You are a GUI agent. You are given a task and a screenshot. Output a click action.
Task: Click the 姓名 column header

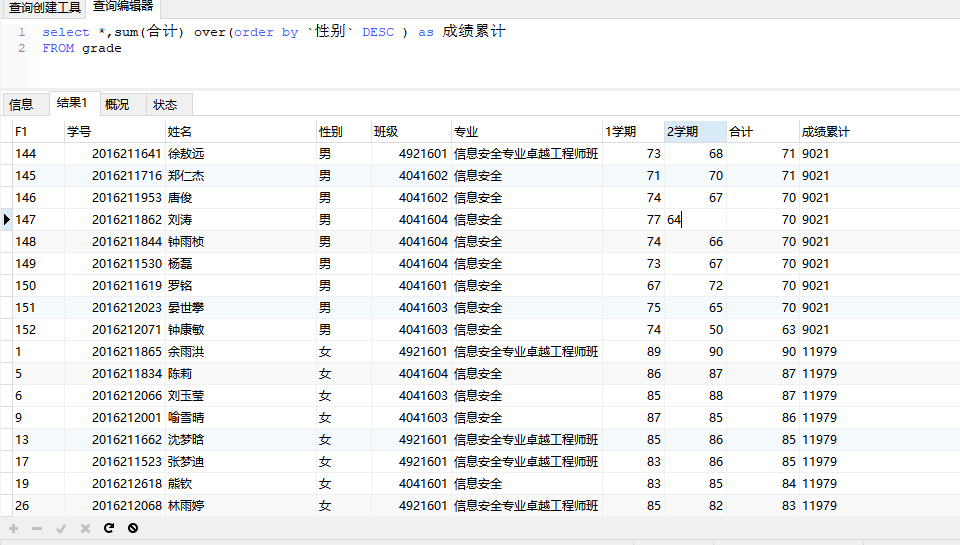click(241, 132)
